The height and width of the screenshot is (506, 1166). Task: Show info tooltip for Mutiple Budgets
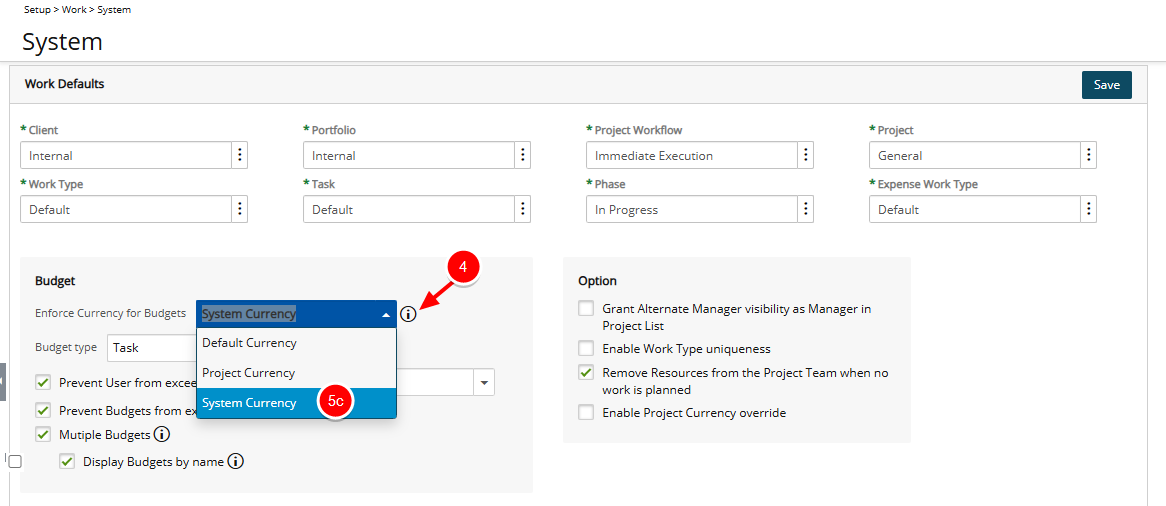point(162,434)
